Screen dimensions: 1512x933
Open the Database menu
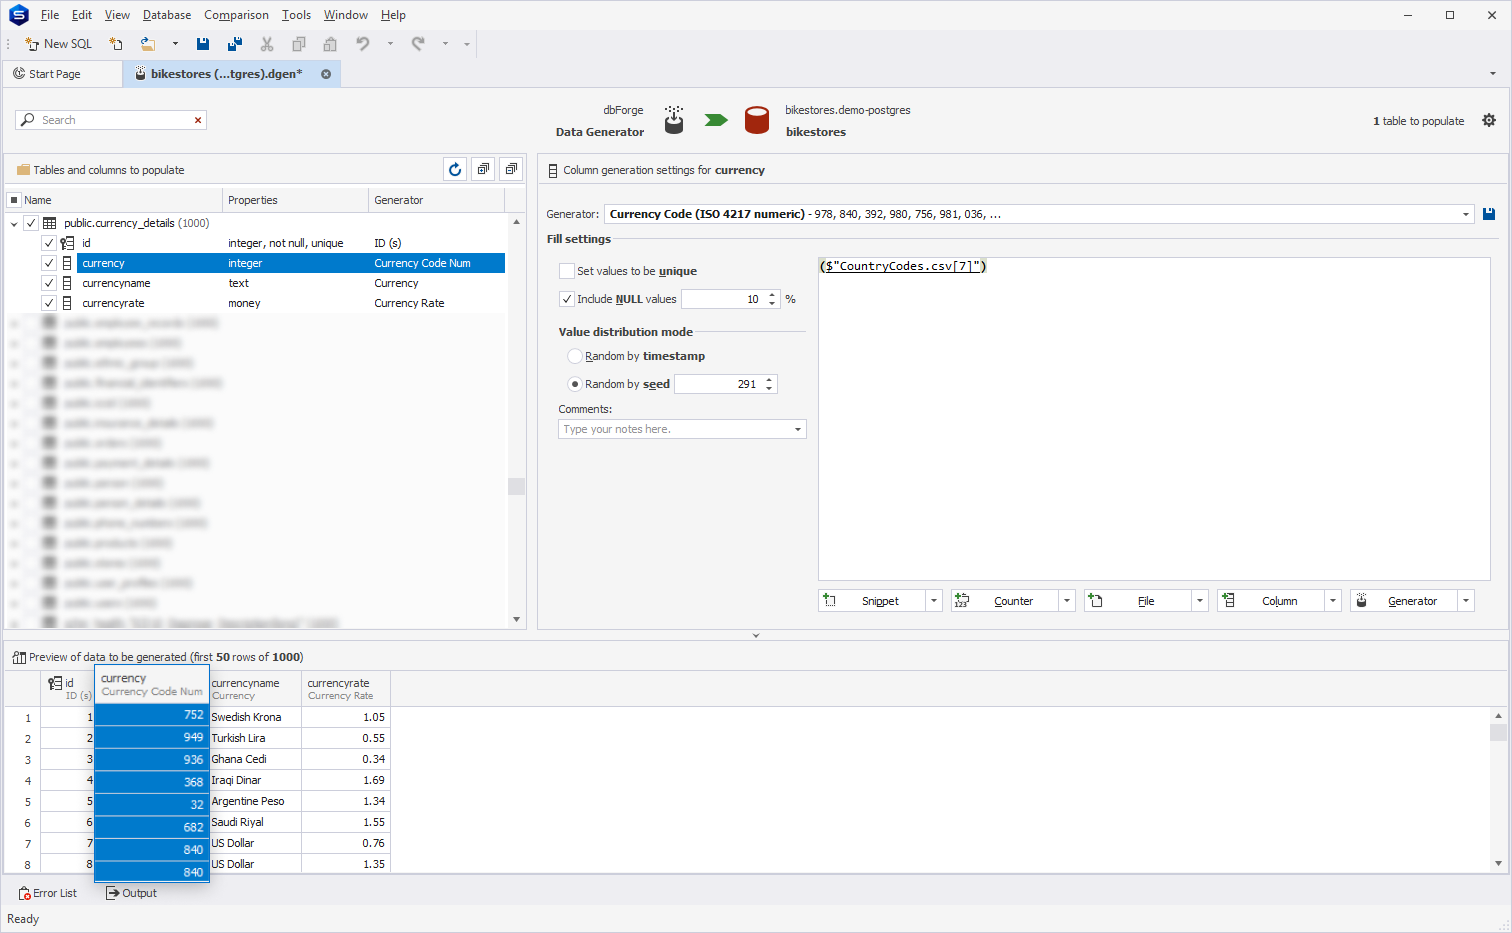pos(167,15)
